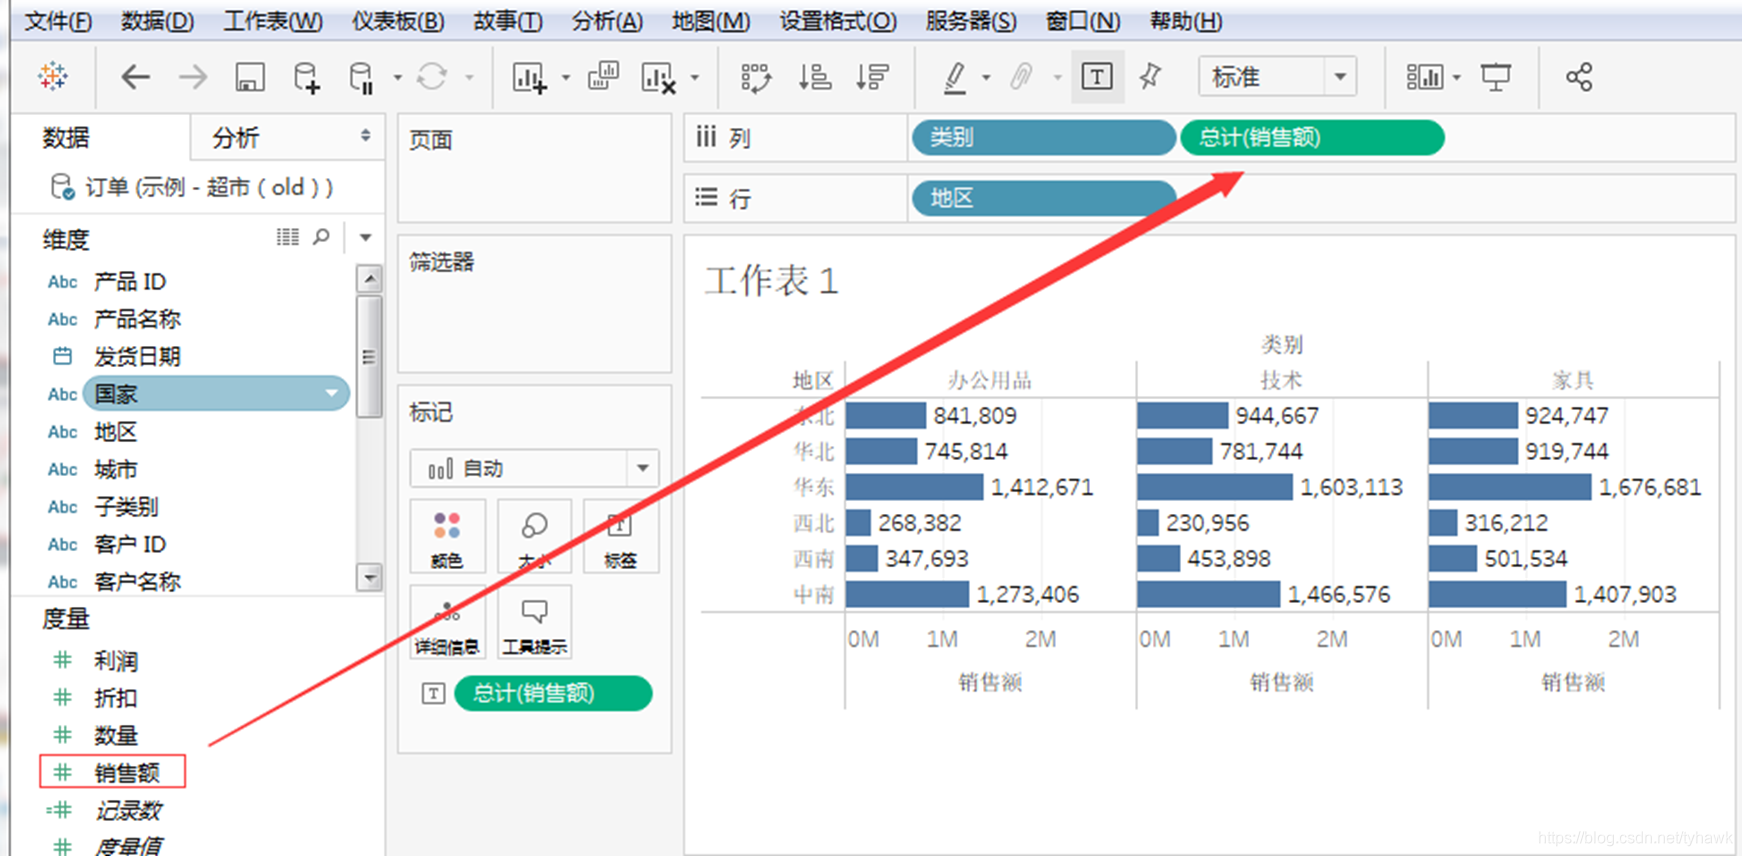Open the 分析 pane switcher arrows
1742x856 pixels.
click(x=366, y=136)
